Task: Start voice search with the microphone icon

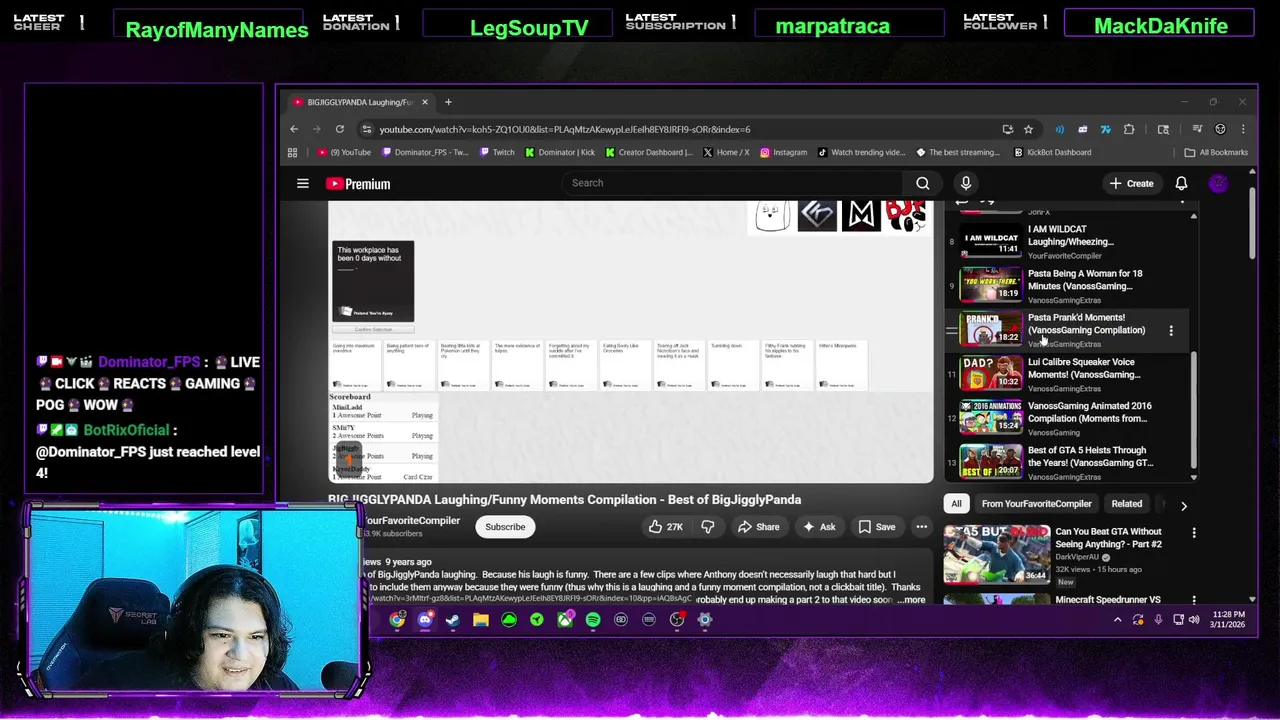Action: point(966,183)
